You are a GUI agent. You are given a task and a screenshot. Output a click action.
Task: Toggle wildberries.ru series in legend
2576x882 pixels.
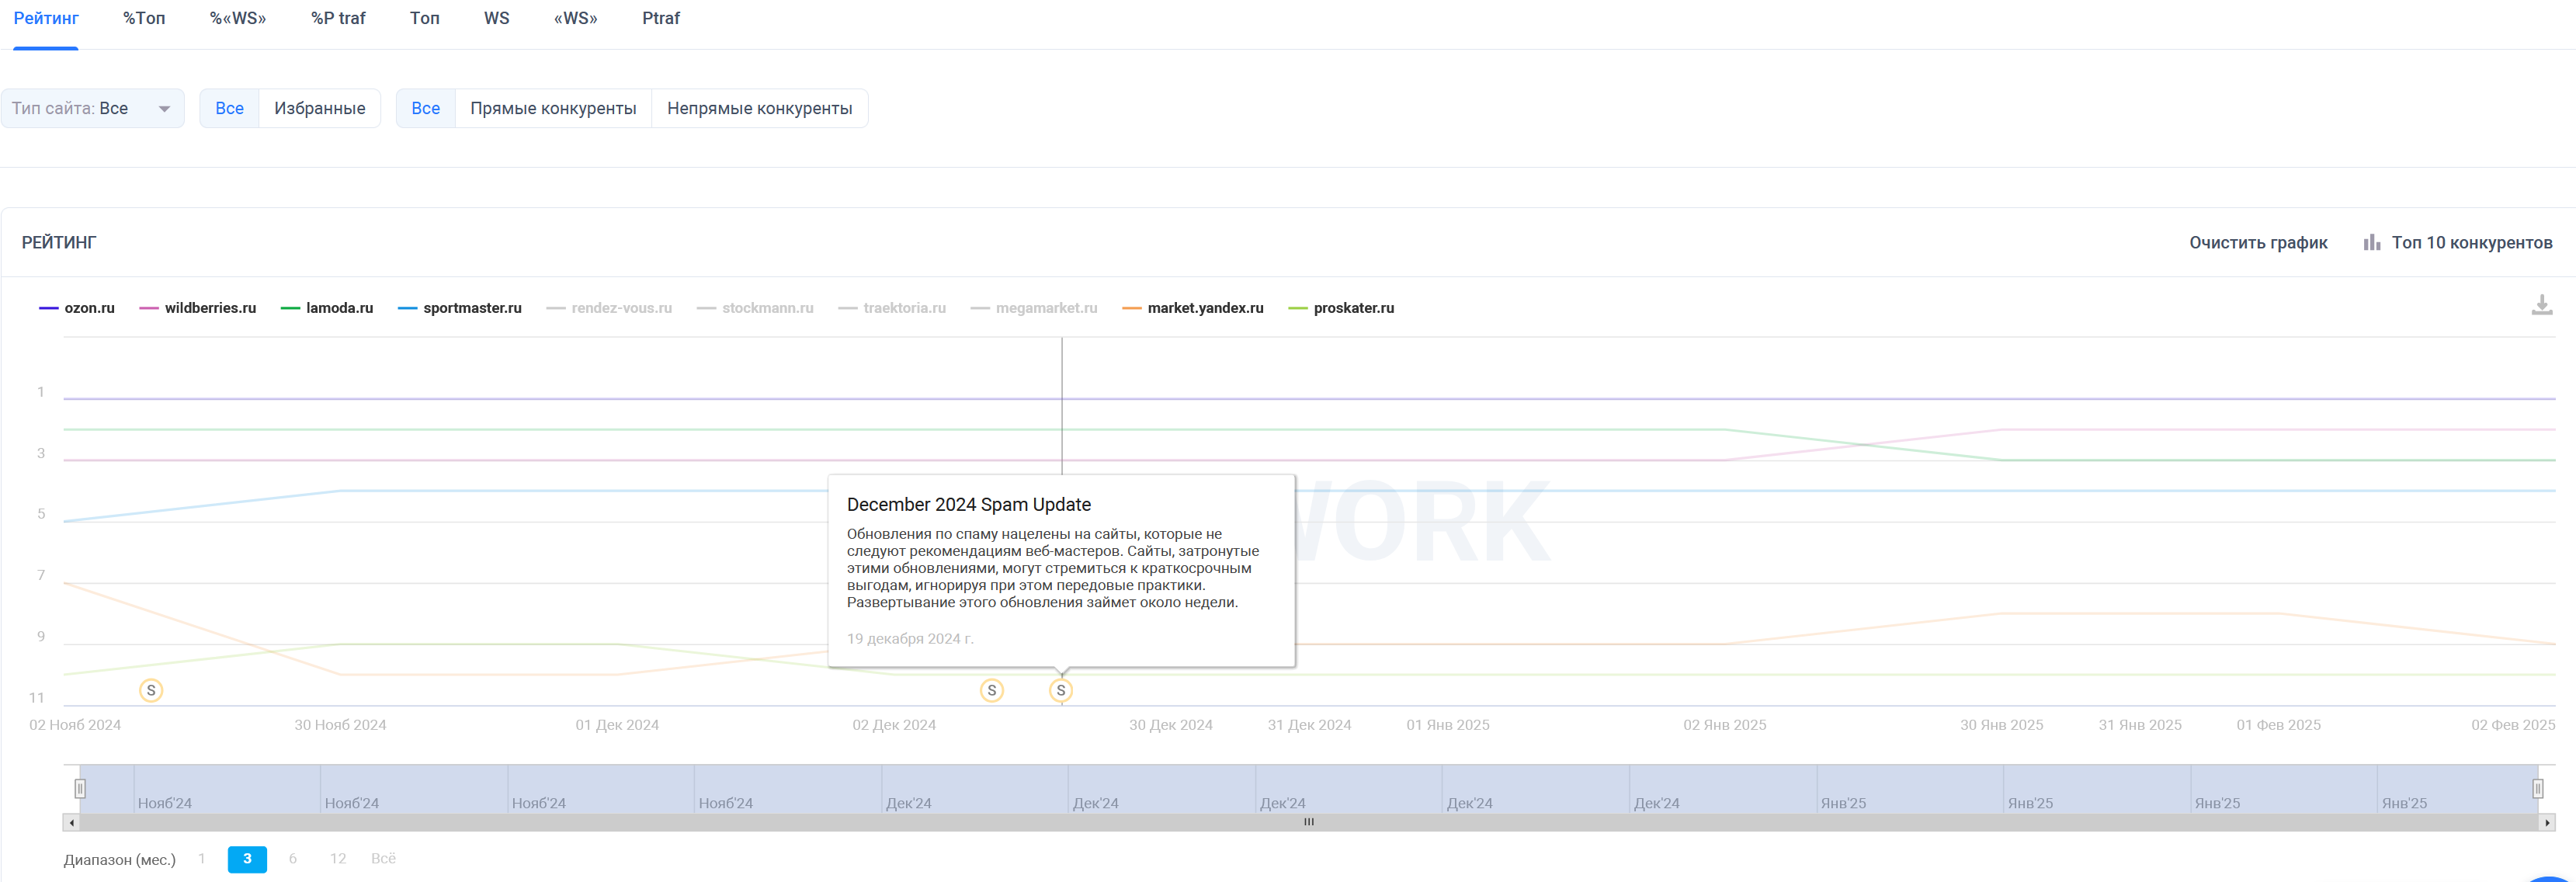(198, 308)
